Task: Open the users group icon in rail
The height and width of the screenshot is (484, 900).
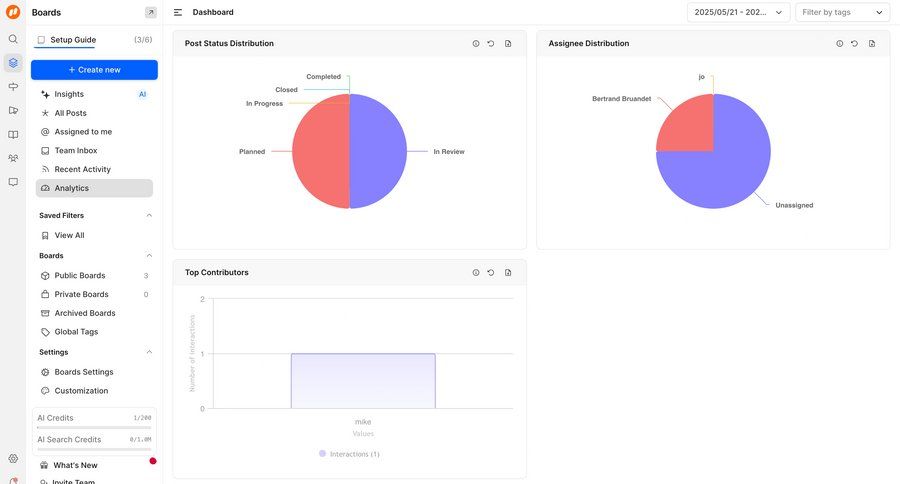Action: point(13,158)
